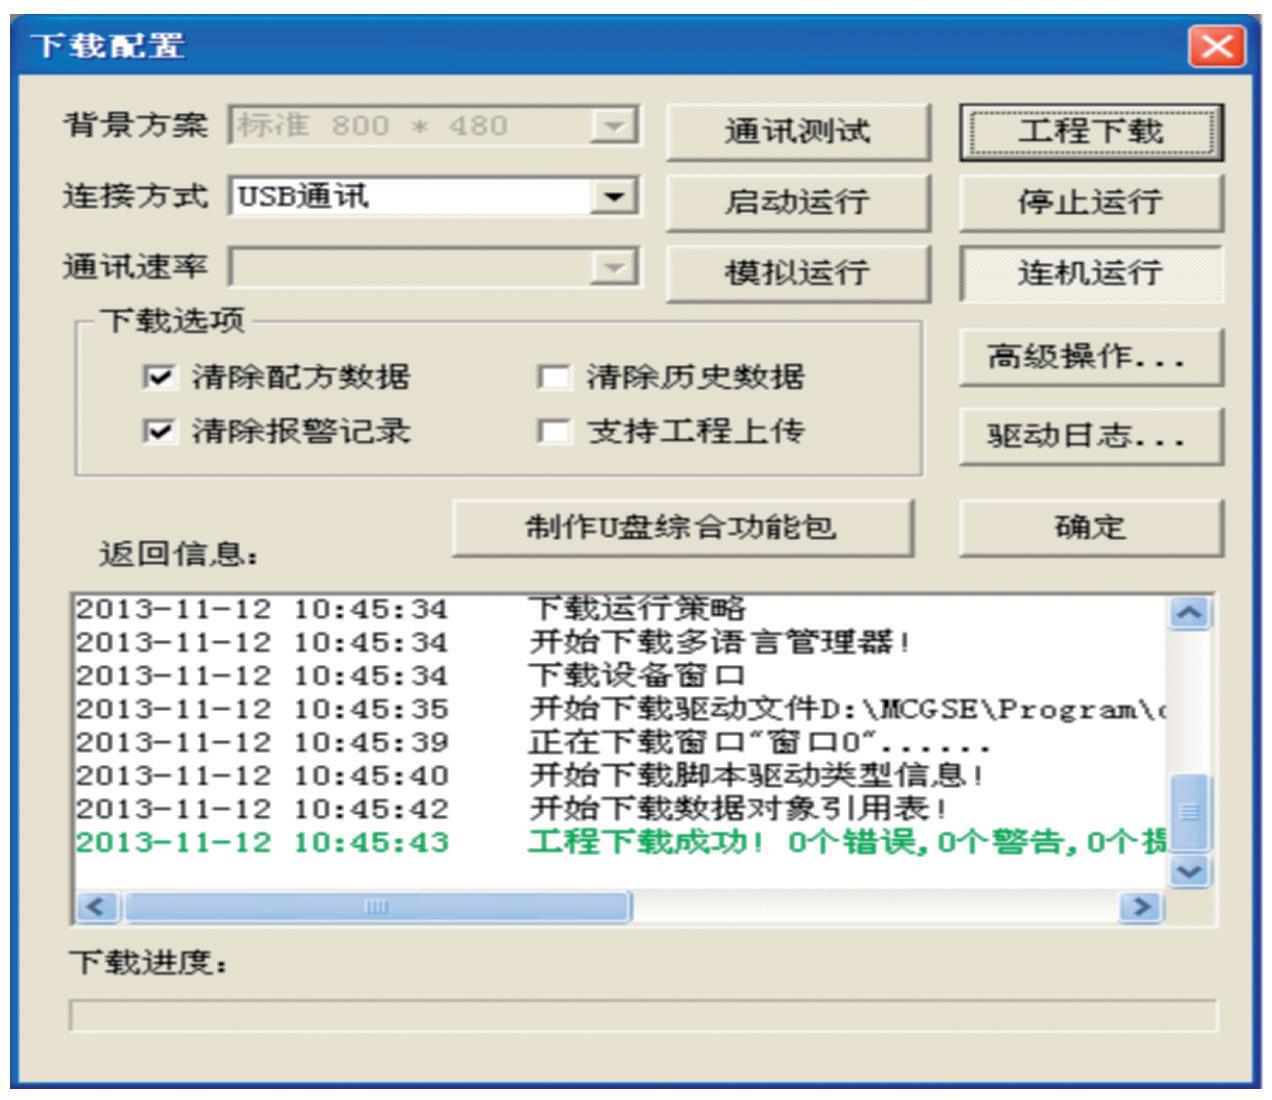Click the 通讯测试 button
Image resolution: width=1272 pixels, height=1100 pixels.
coord(797,132)
